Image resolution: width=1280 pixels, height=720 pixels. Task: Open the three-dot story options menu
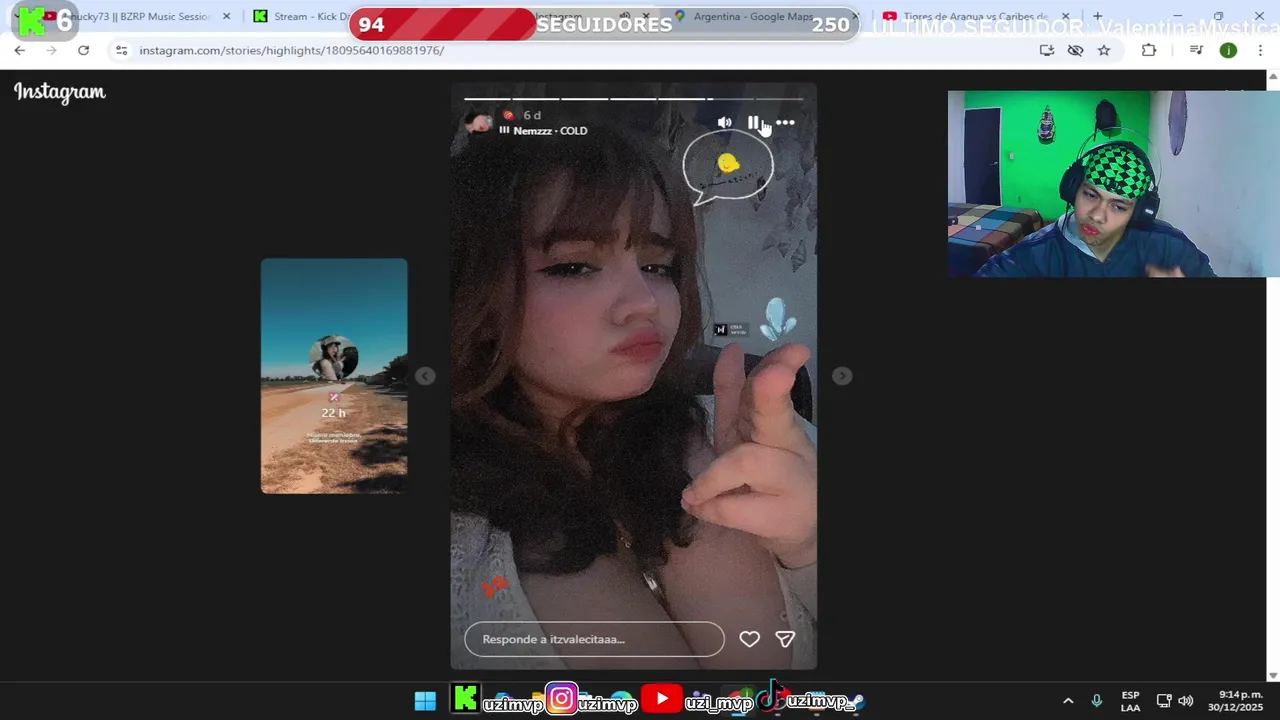(x=785, y=123)
